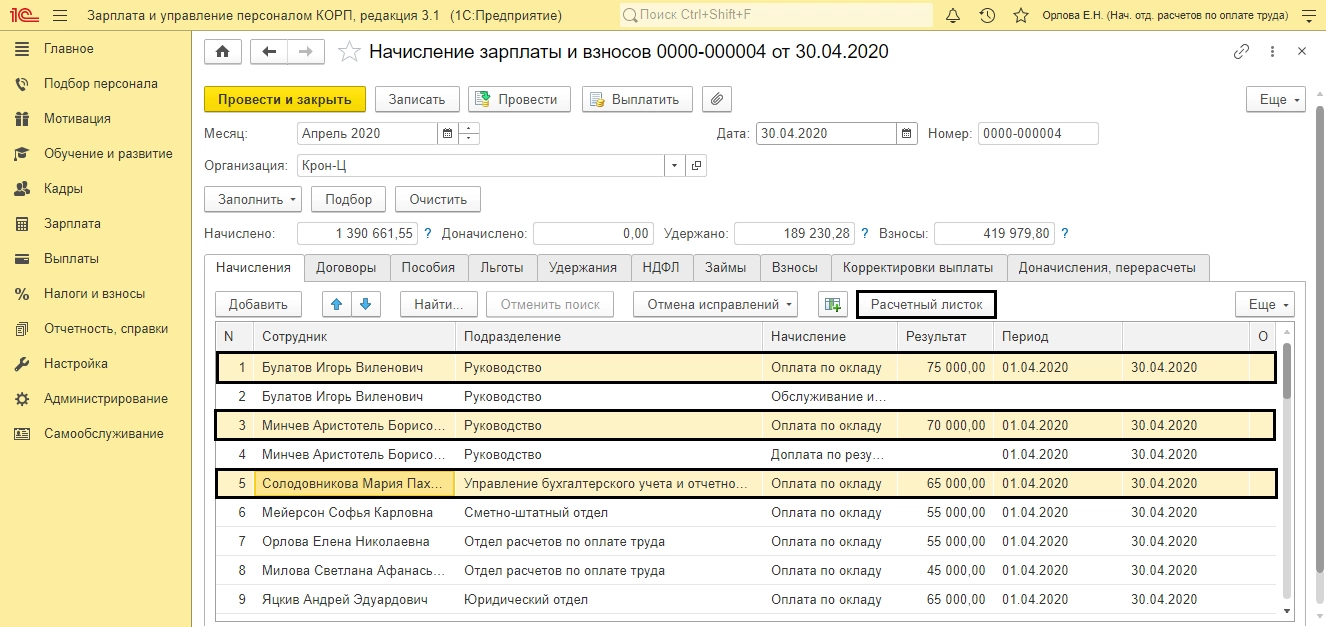Navigate back with the left arrow button
1326x627 pixels.
(269, 52)
